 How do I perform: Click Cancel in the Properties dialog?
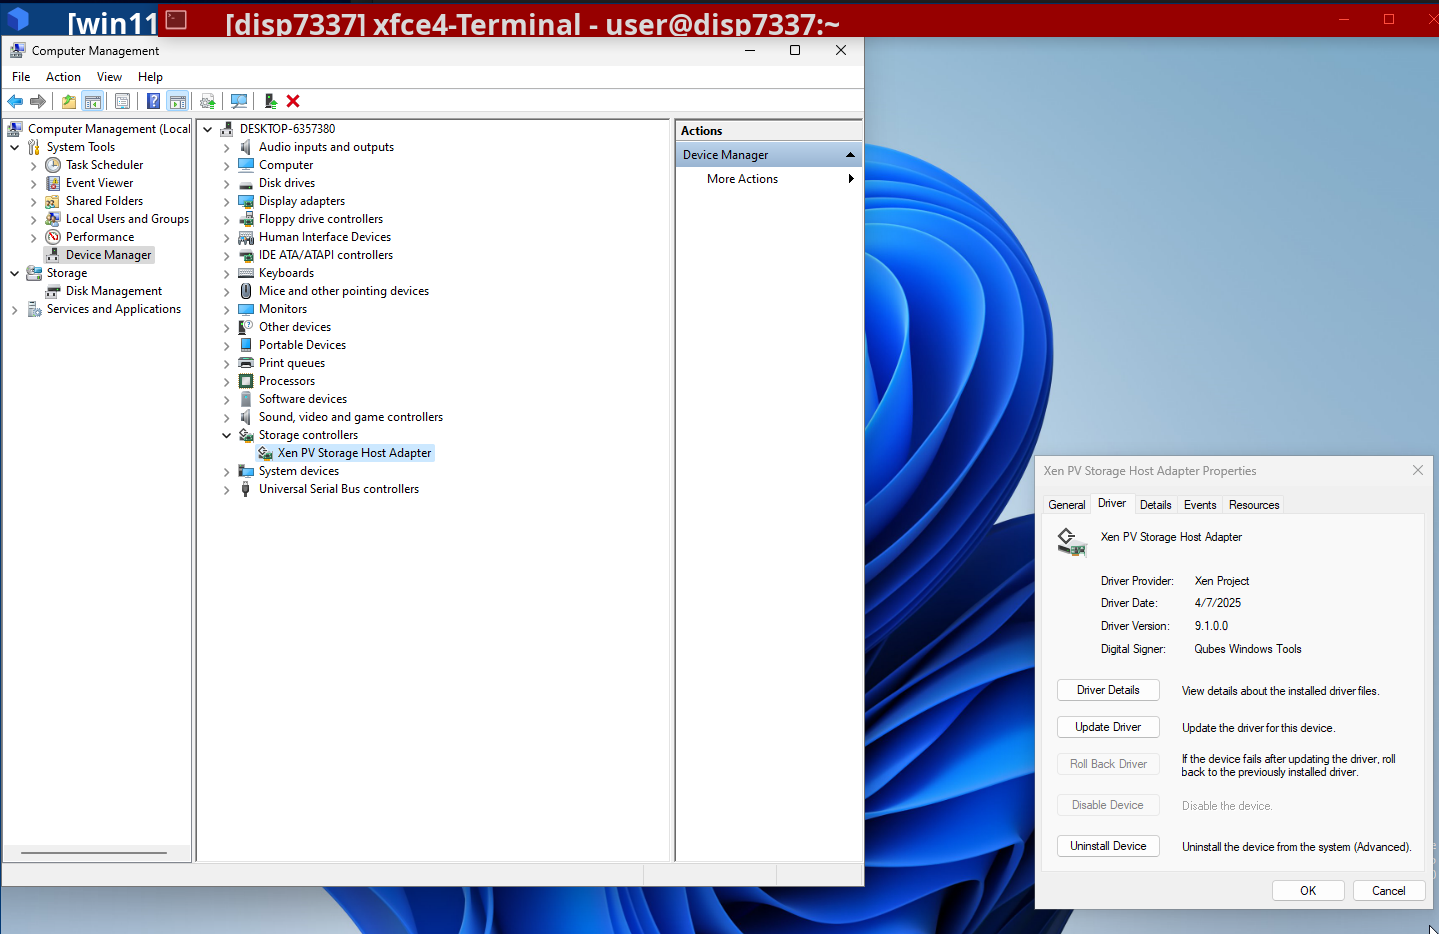(x=1389, y=891)
